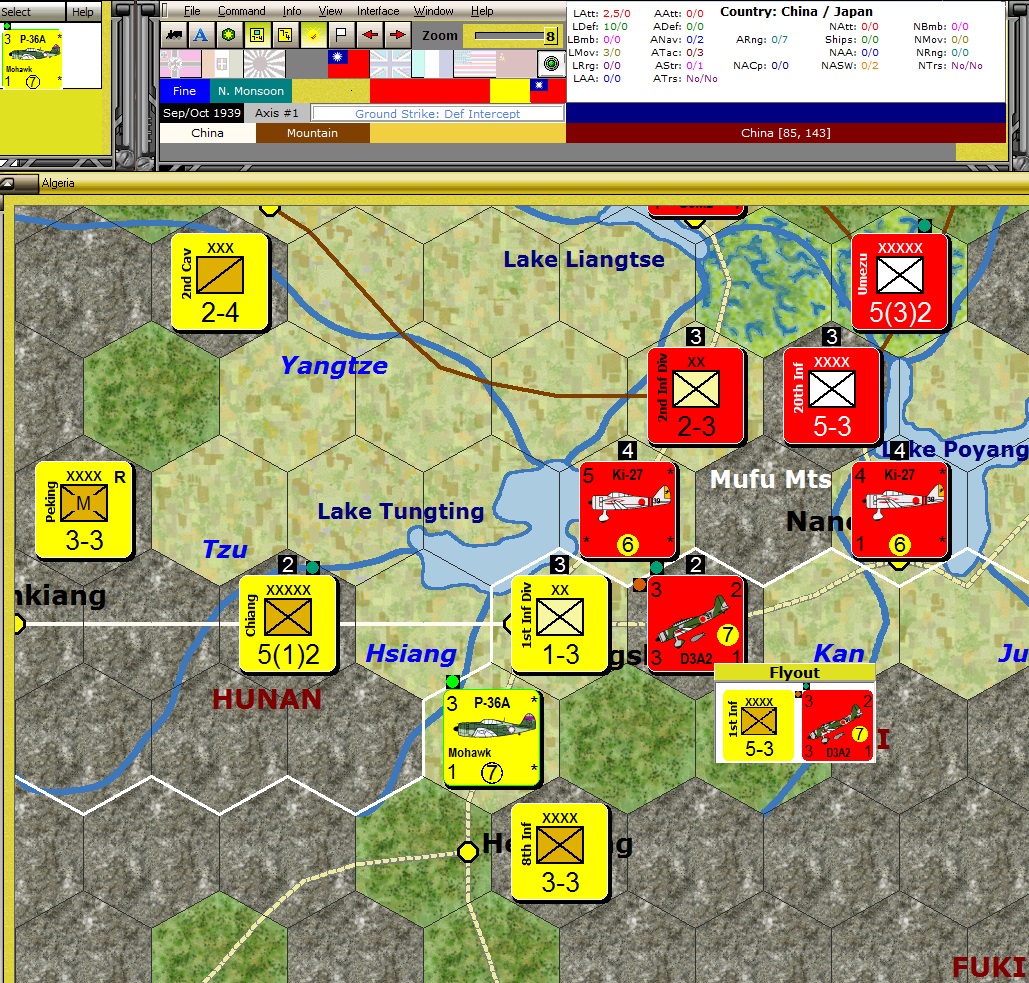Click the Fine weather status box
The image size is (1029, 983).
tap(184, 91)
